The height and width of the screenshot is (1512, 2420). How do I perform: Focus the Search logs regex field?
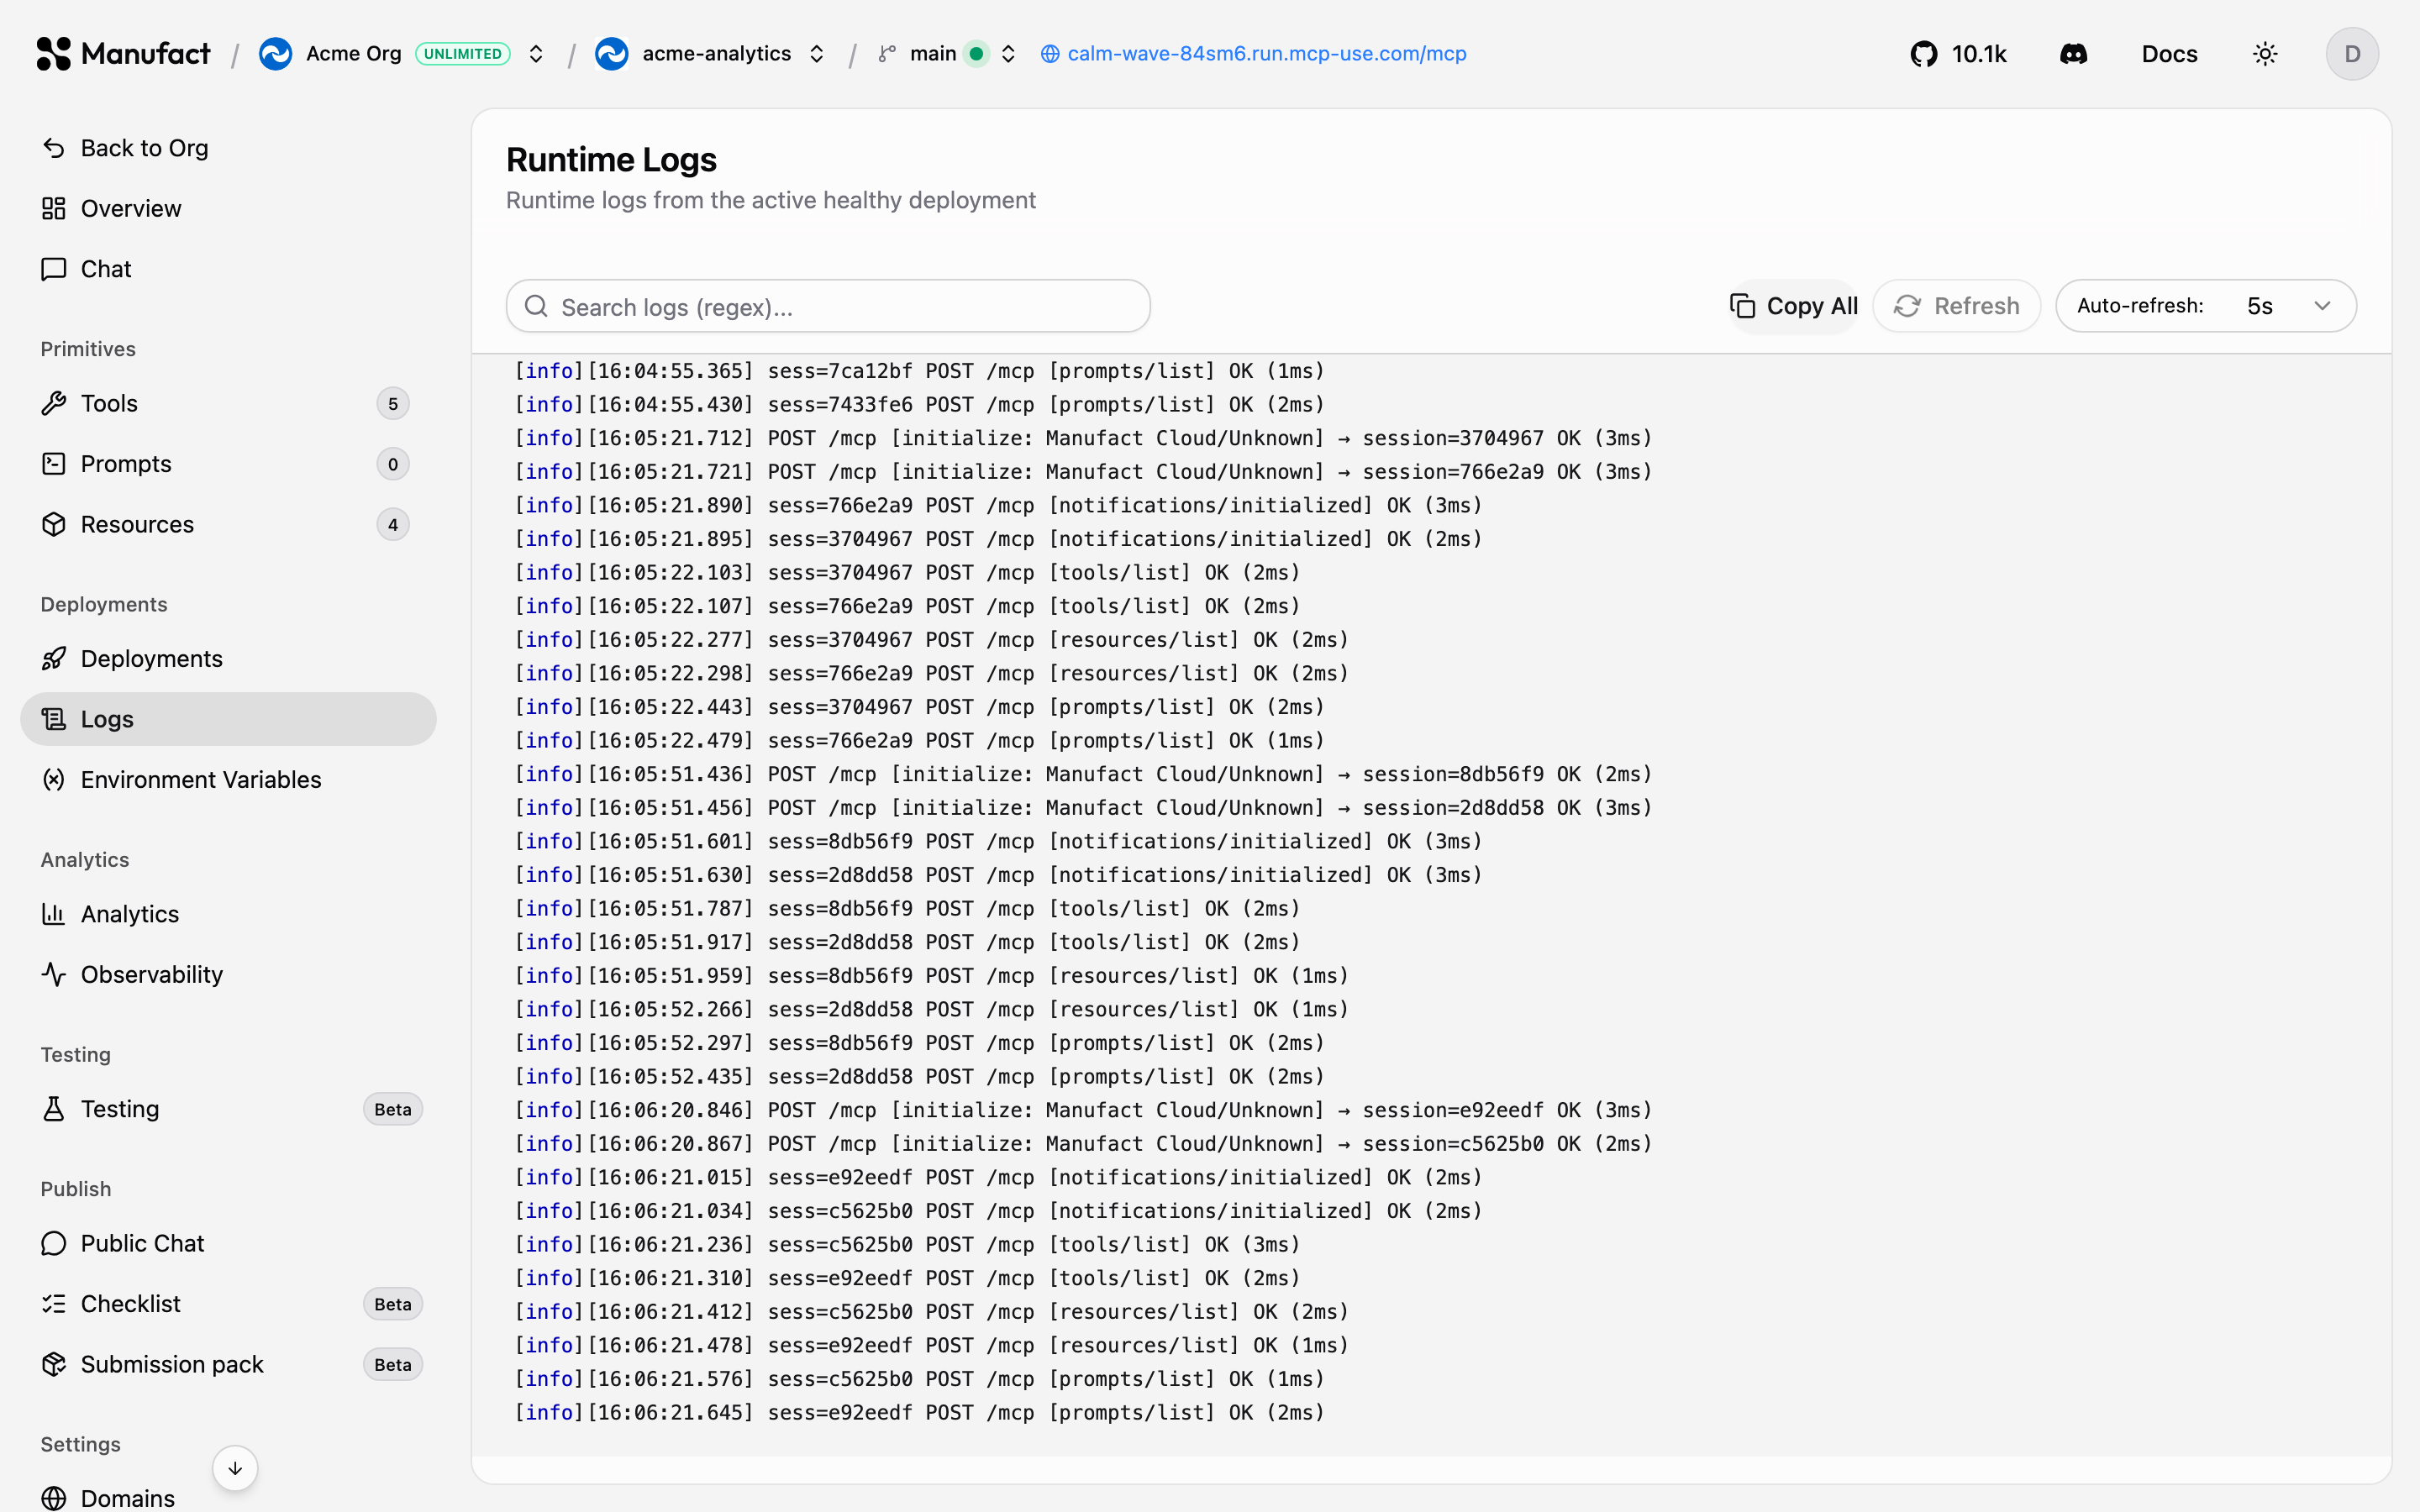click(x=828, y=306)
